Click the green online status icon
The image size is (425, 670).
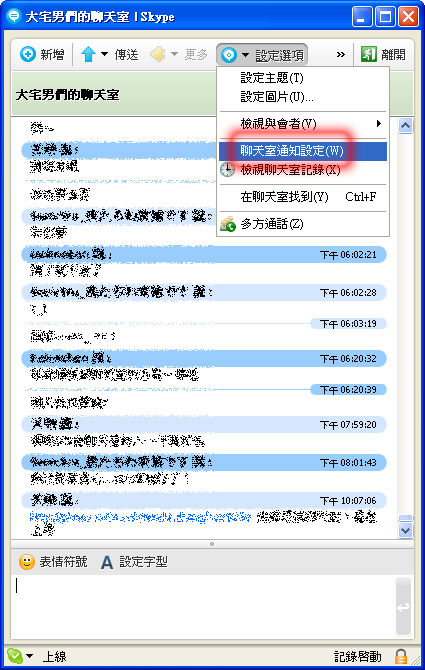(15, 655)
